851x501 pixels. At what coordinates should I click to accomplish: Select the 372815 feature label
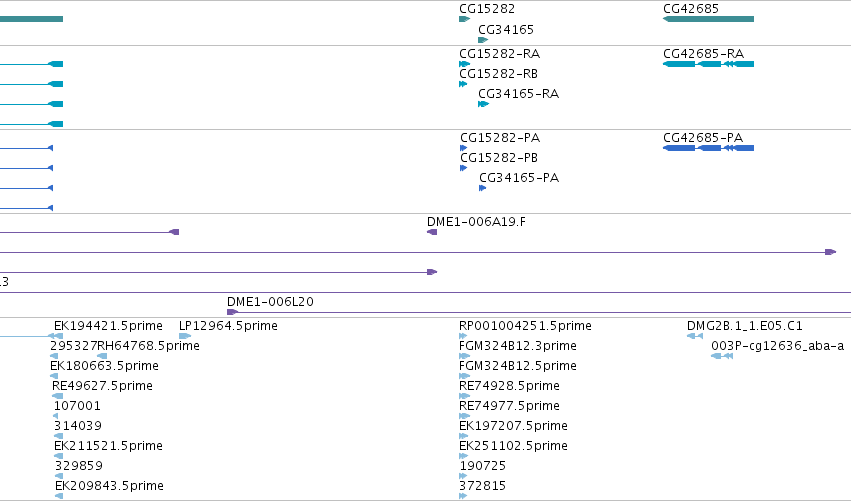click(x=482, y=486)
